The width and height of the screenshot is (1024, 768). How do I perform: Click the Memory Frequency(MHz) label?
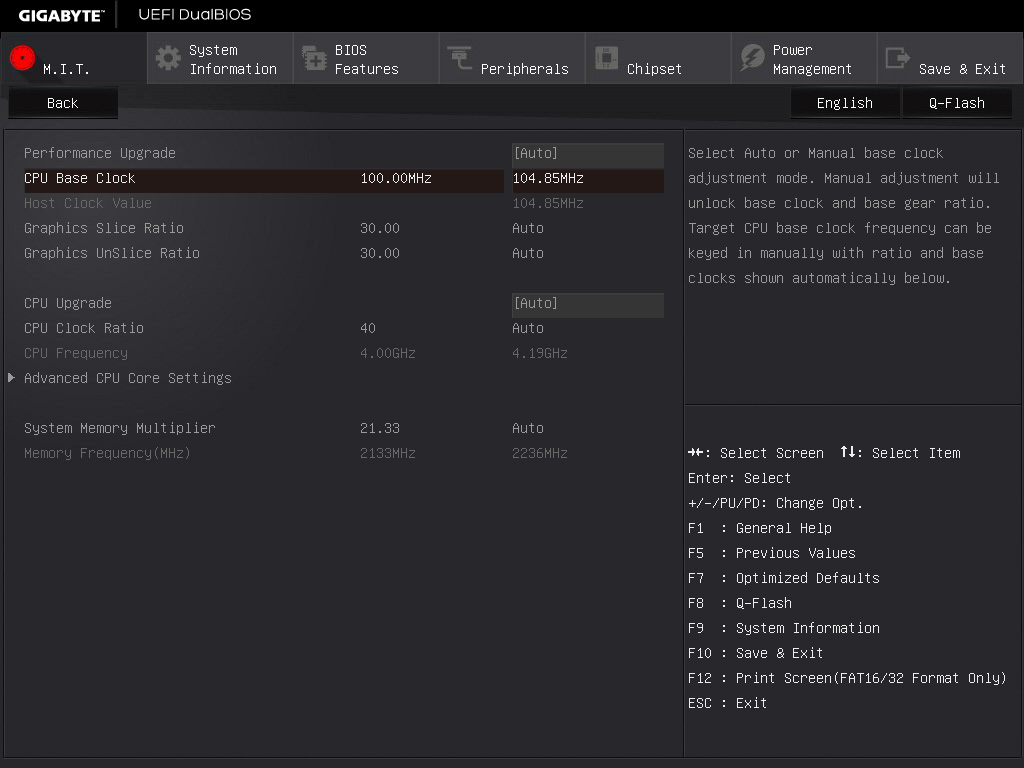click(x=107, y=453)
